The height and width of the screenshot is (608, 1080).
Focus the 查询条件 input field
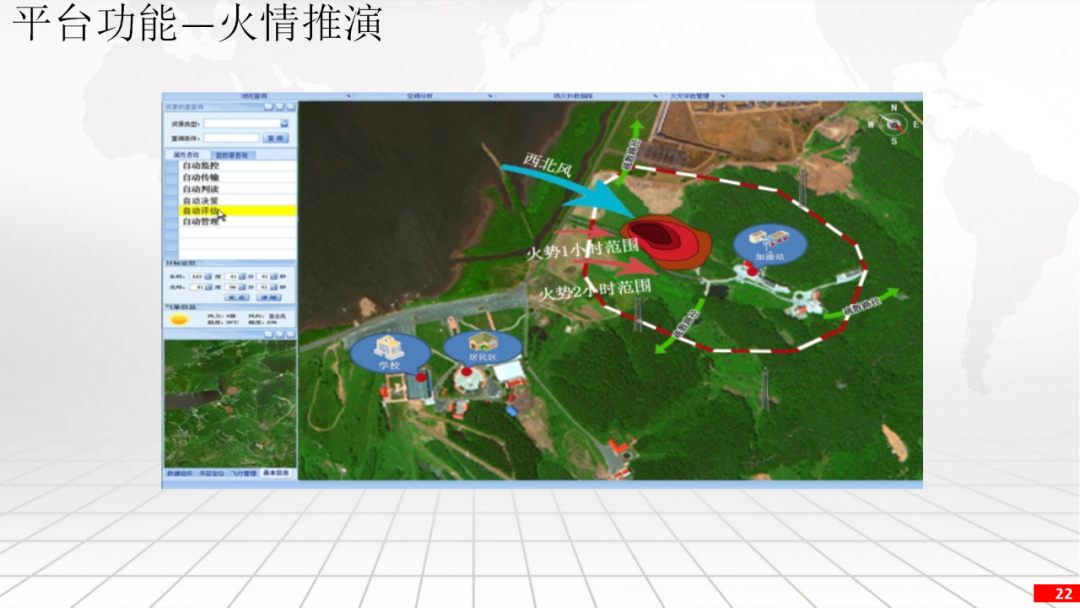coord(231,138)
